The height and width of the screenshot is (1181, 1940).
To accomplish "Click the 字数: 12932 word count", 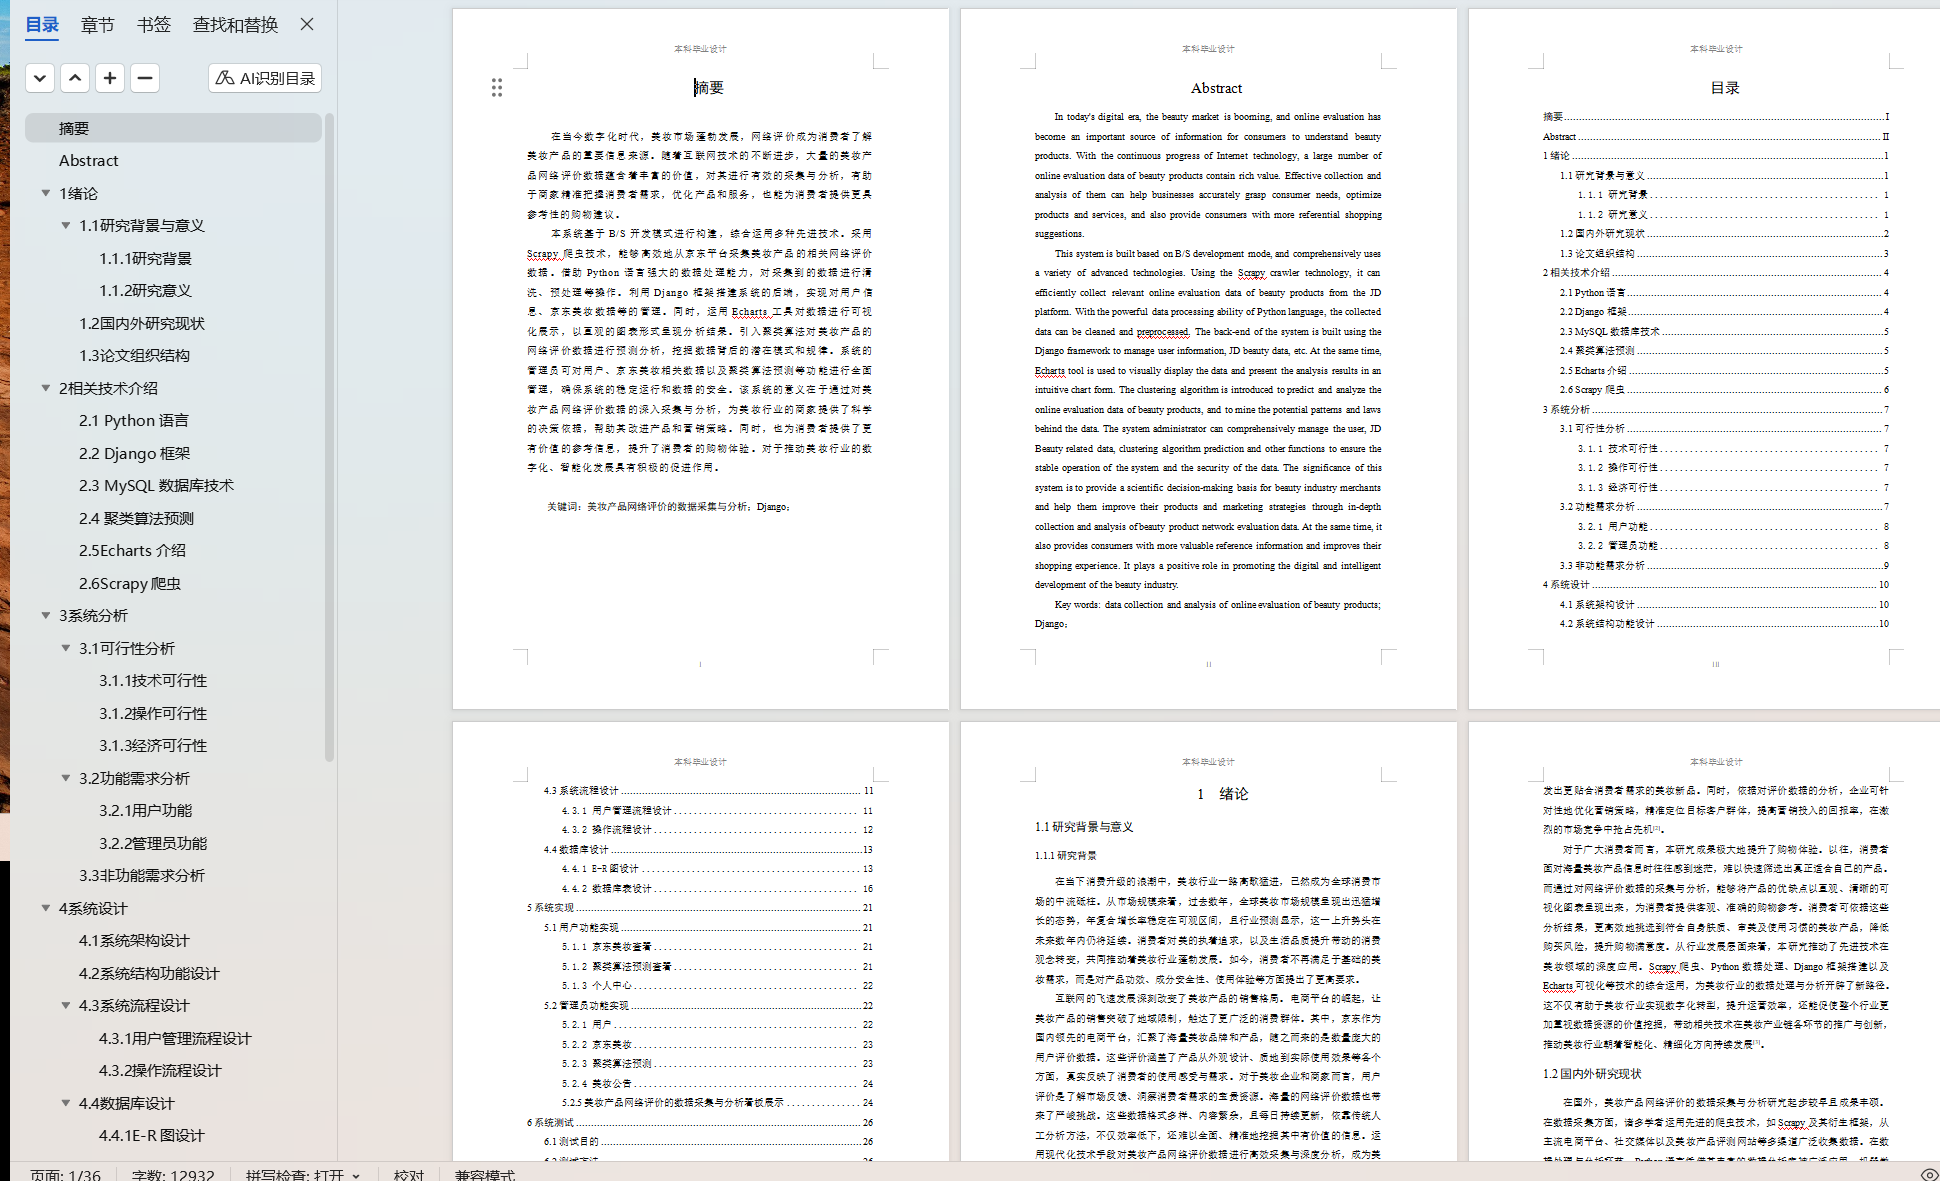I will pos(172,1174).
